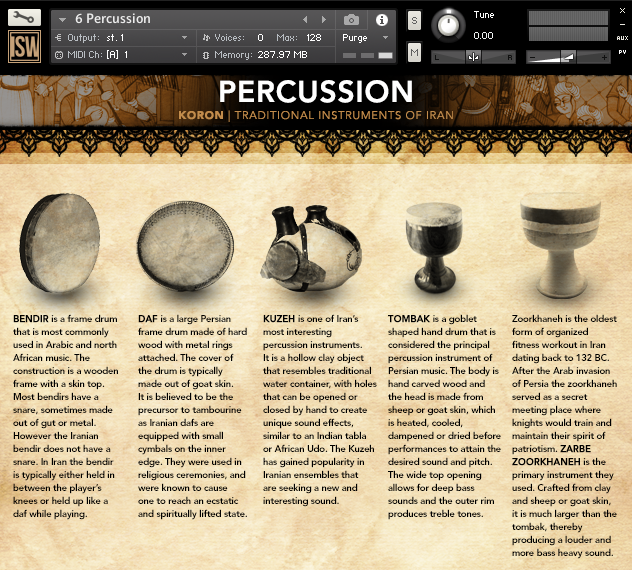
Task: Open the Purge dropdown menu
Action: pyautogui.click(x=365, y=38)
